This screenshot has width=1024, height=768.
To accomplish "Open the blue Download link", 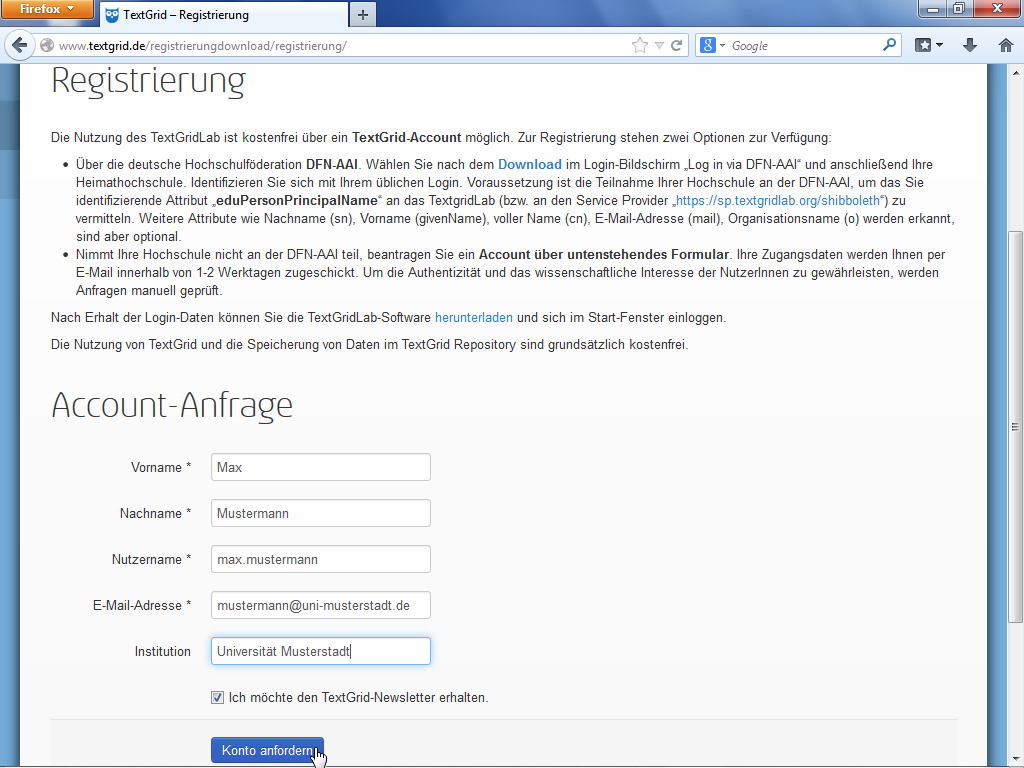I will [x=529, y=164].
